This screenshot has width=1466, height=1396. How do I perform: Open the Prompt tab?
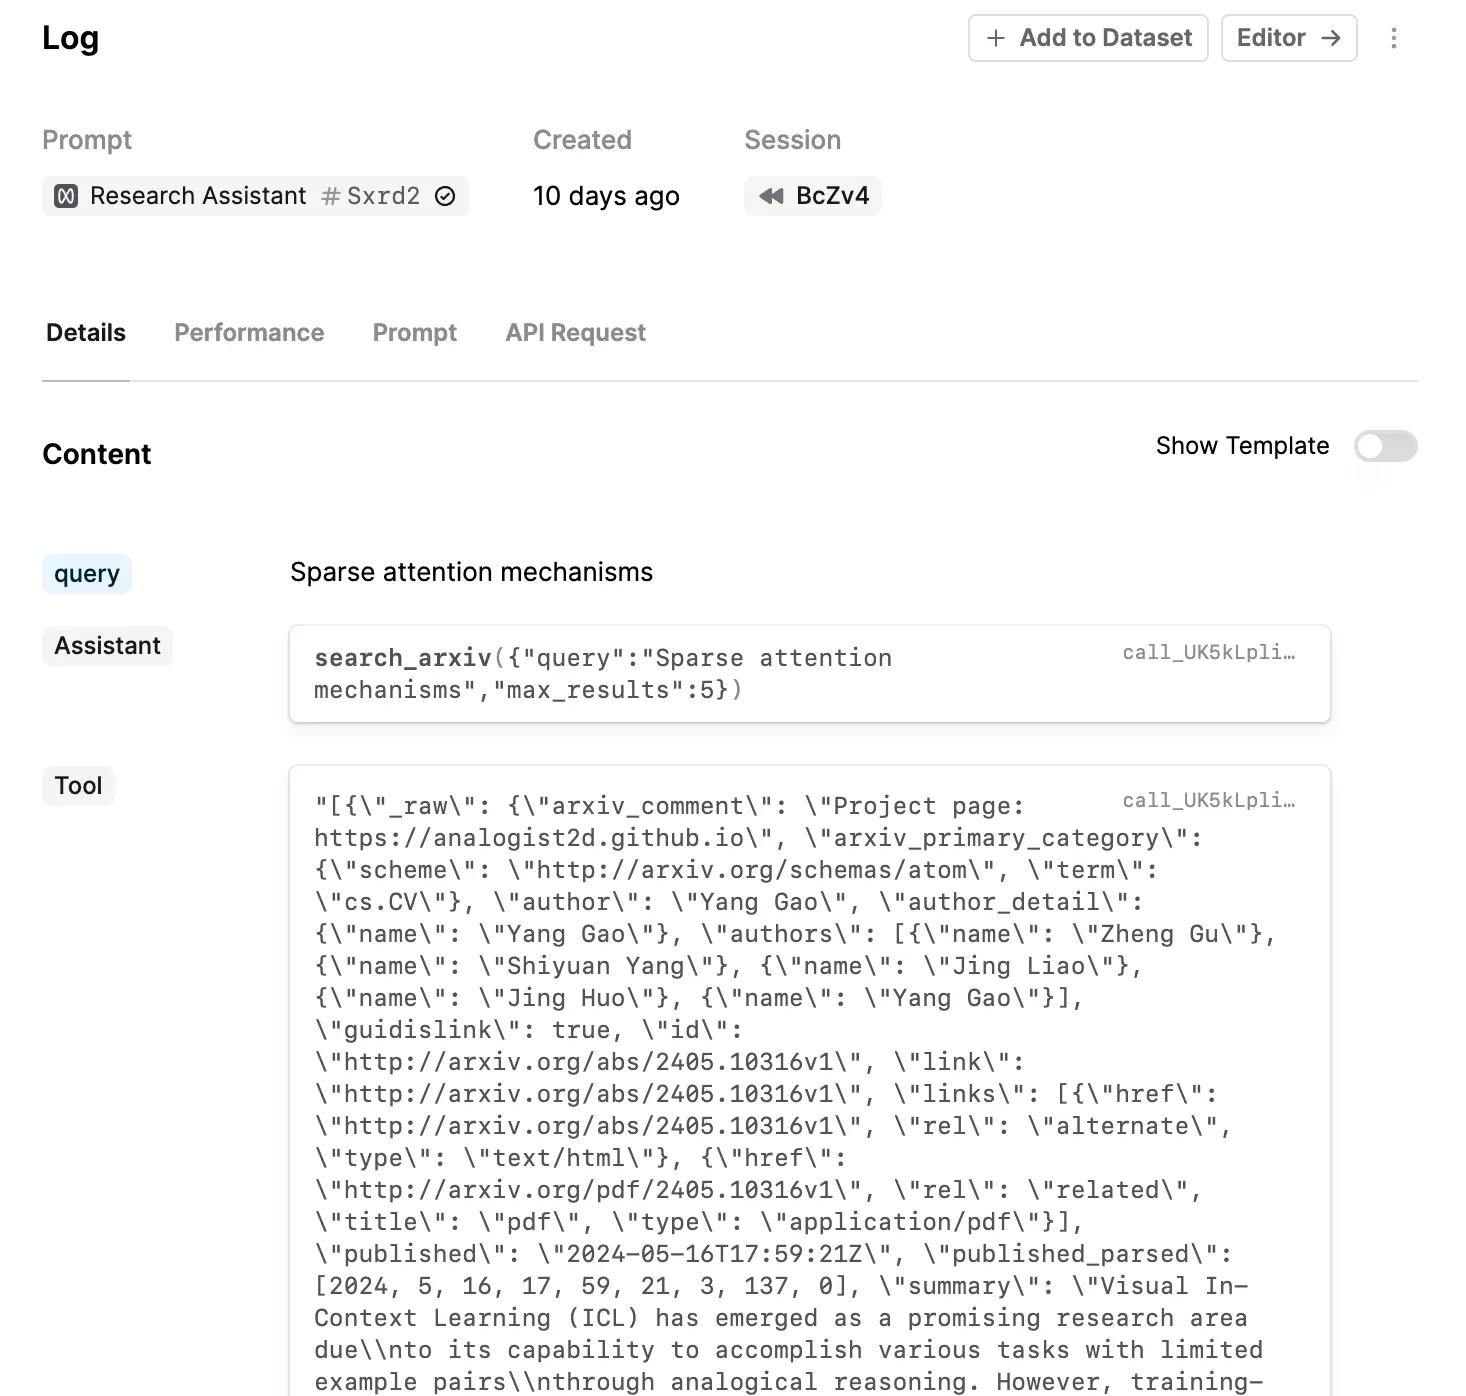(415, 333)
